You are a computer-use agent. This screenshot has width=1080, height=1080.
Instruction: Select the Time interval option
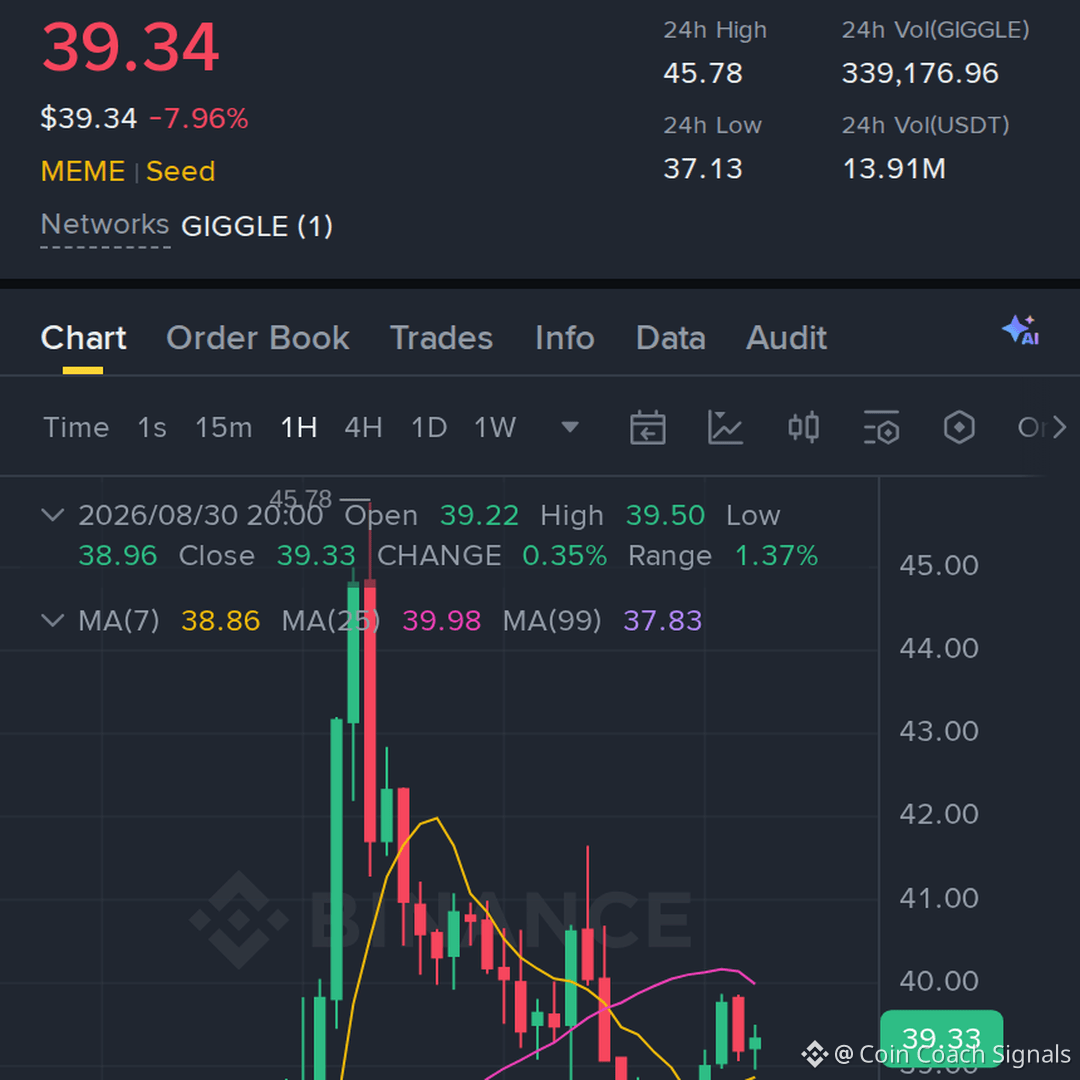[x=76, y=428]
